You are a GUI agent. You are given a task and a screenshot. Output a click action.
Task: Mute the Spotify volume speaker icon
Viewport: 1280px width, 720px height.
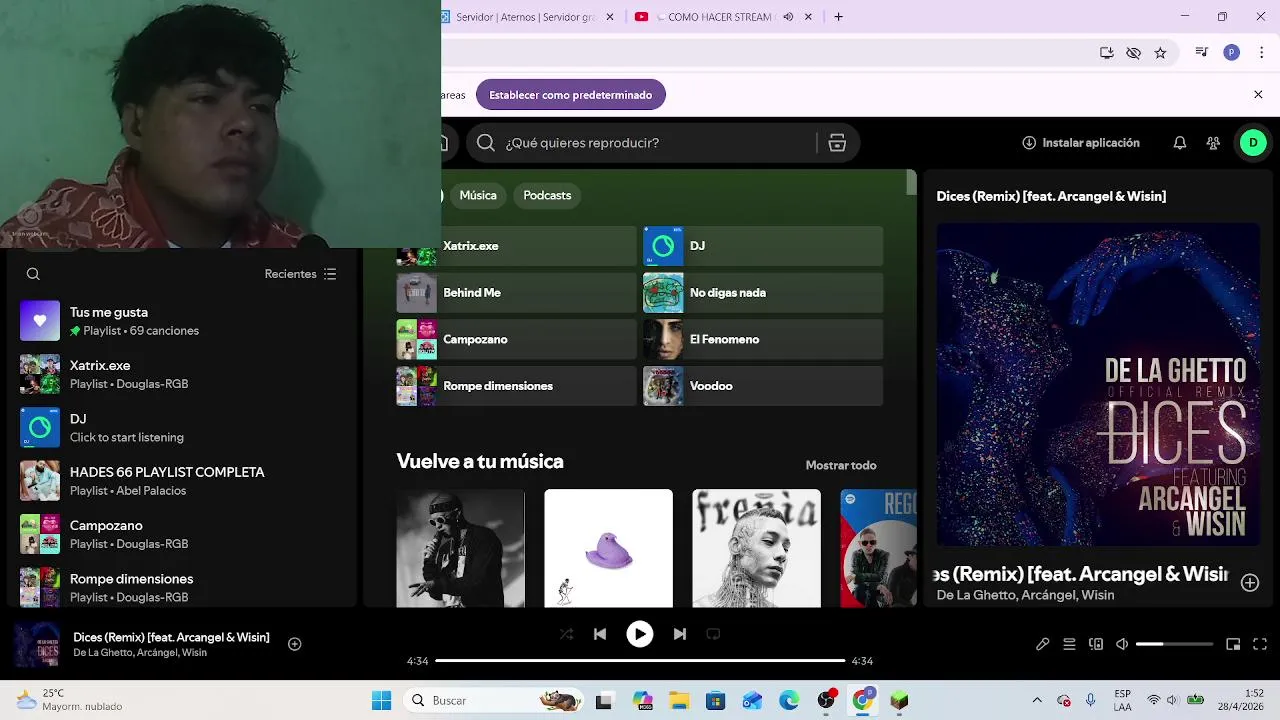pyautogui.click(x=1122, y=644)
